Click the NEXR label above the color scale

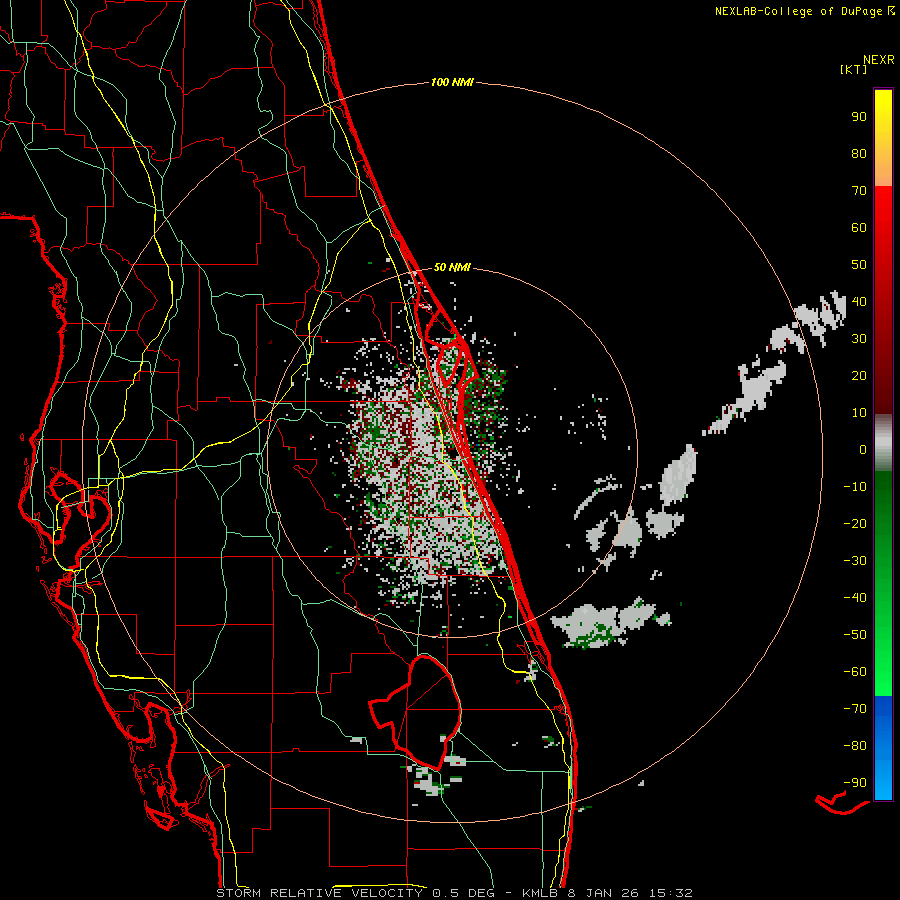click(x=879, y=60)
